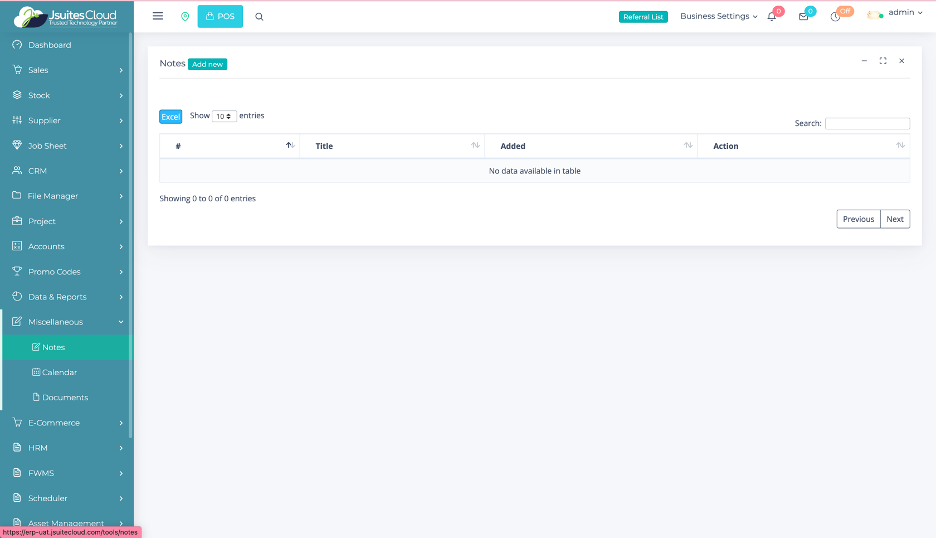Expand the Sales sidebar menu
Image resolution: width=936 pixels, height=538 pixels.
66,70
